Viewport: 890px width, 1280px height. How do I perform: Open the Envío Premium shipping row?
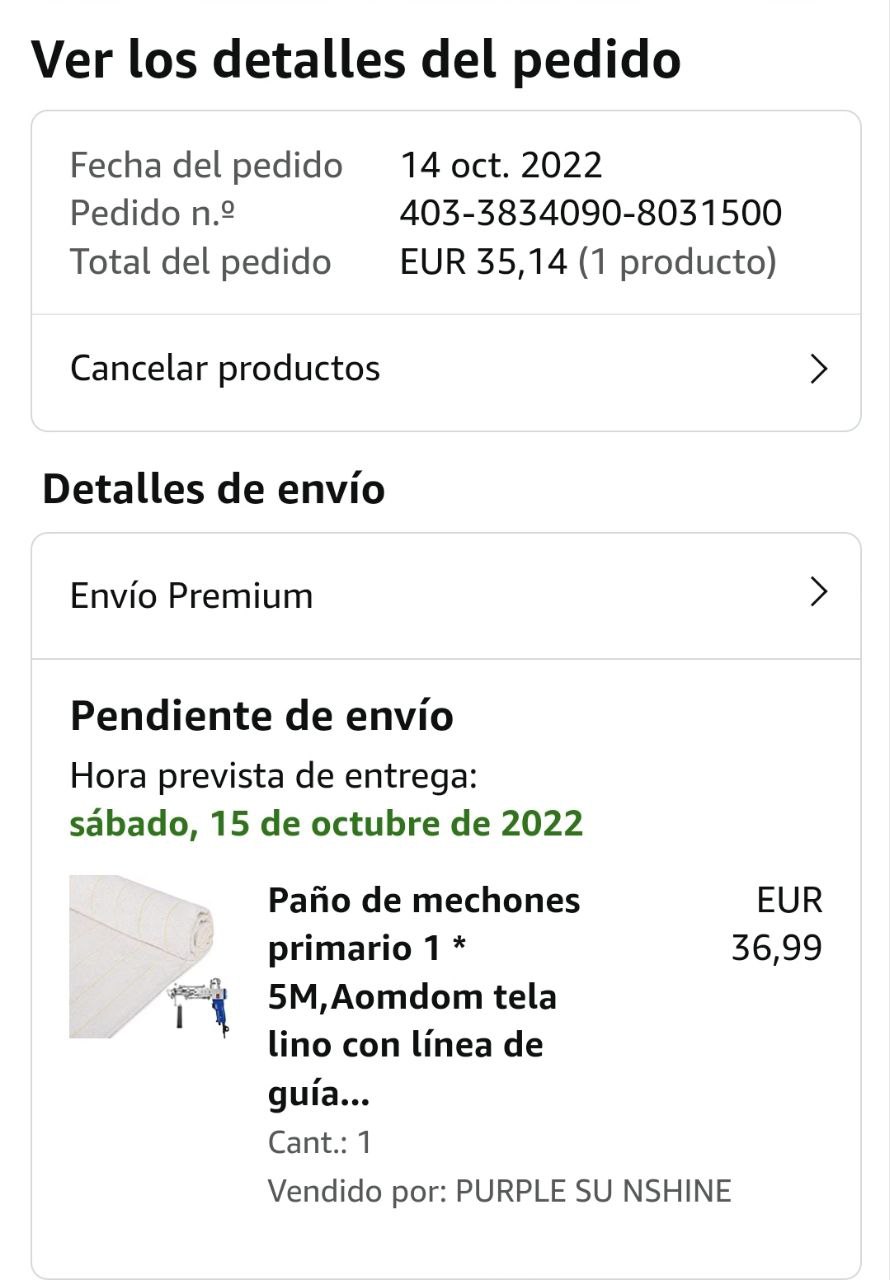(x=192, y=596)
